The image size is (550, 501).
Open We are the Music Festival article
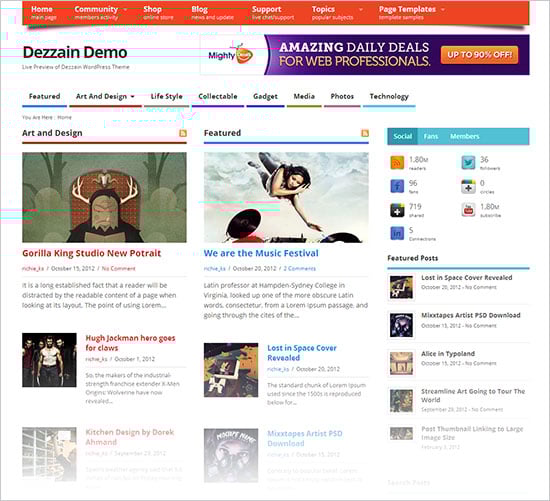[x=261, y=253]
